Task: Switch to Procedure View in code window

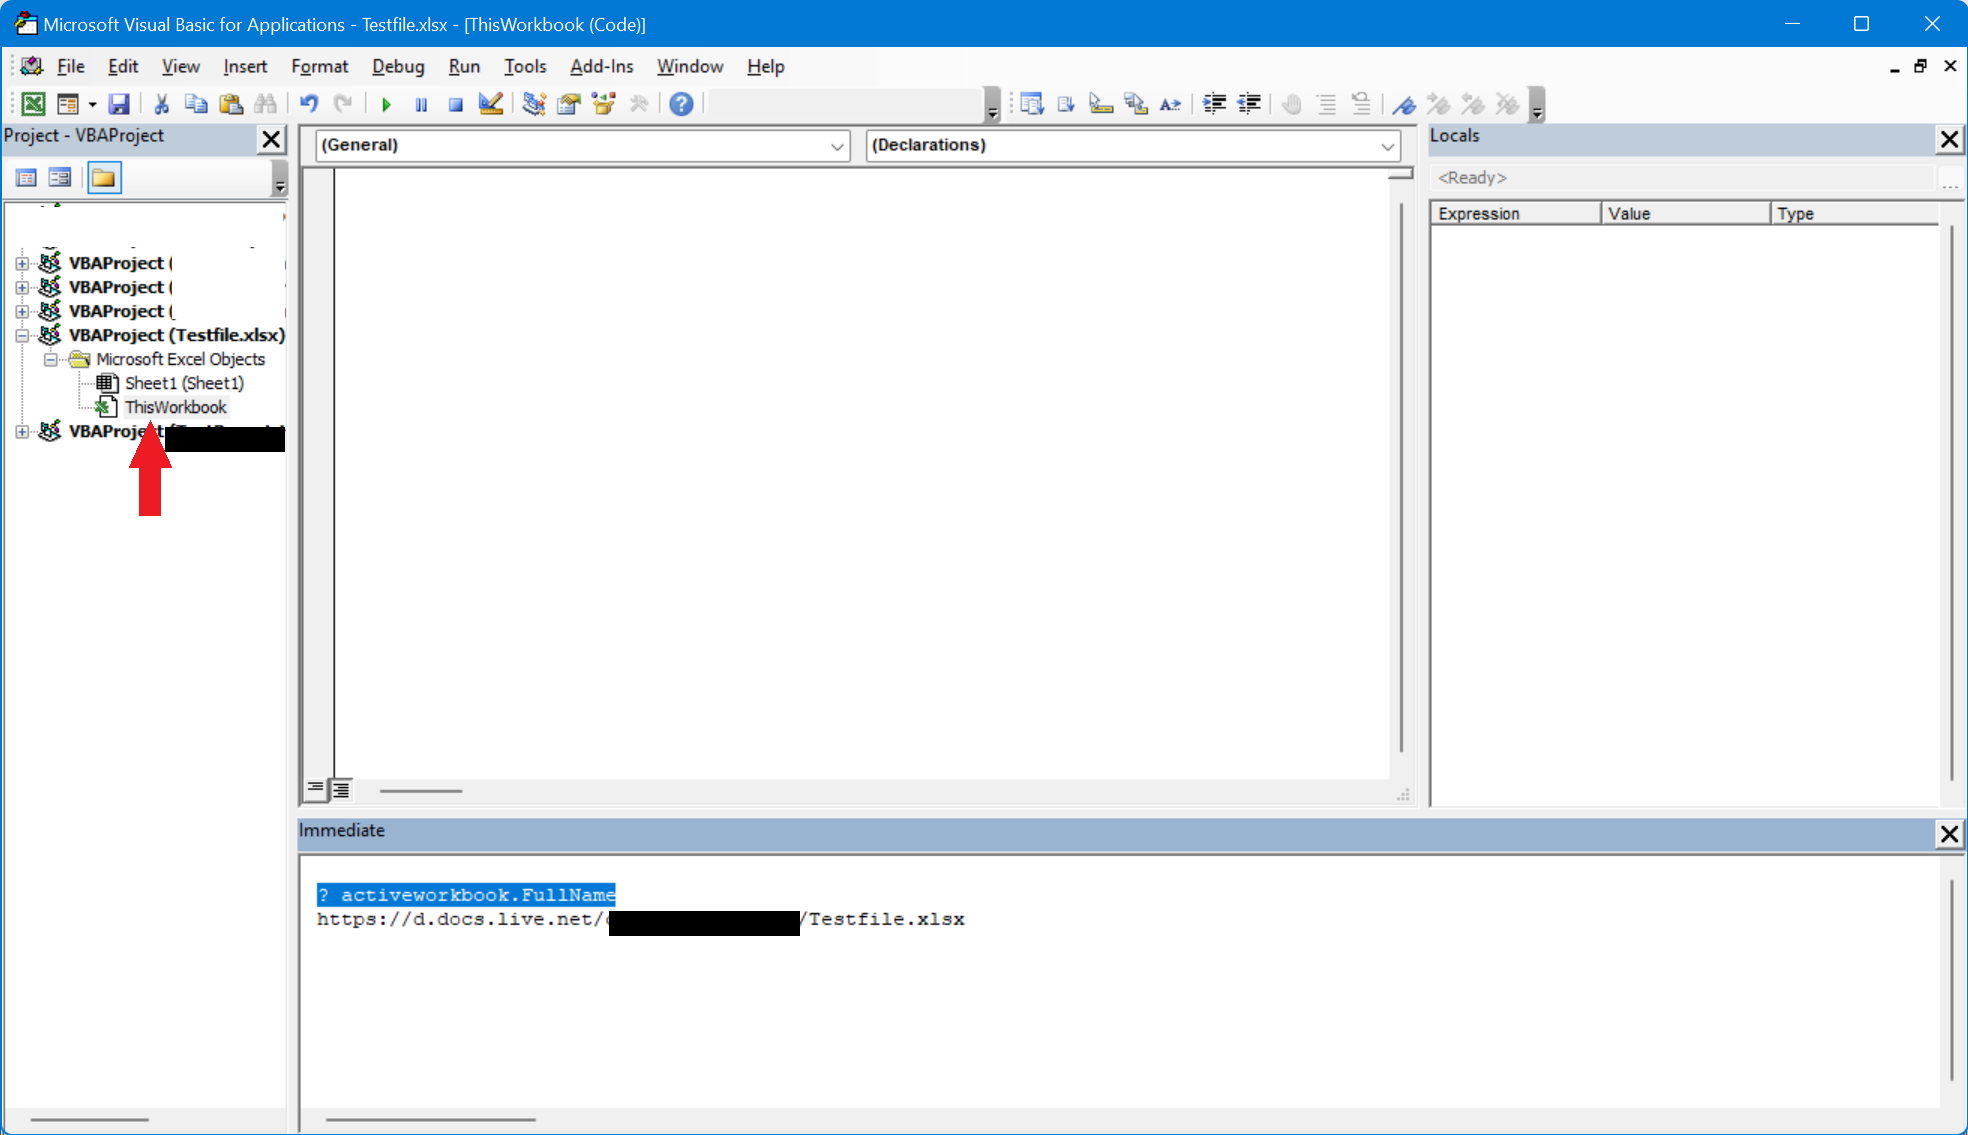Action: tap(315, 789)
